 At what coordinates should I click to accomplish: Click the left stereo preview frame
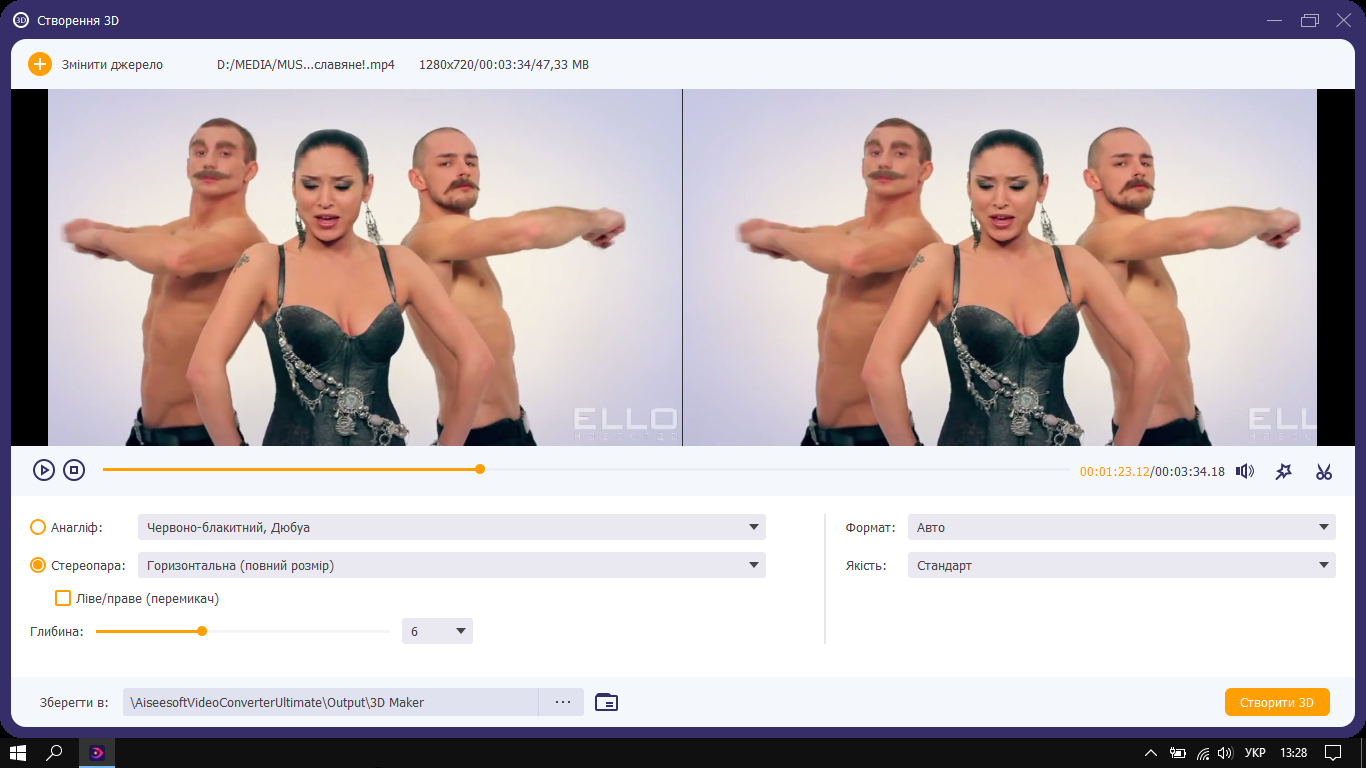click(x=364, y=267)
